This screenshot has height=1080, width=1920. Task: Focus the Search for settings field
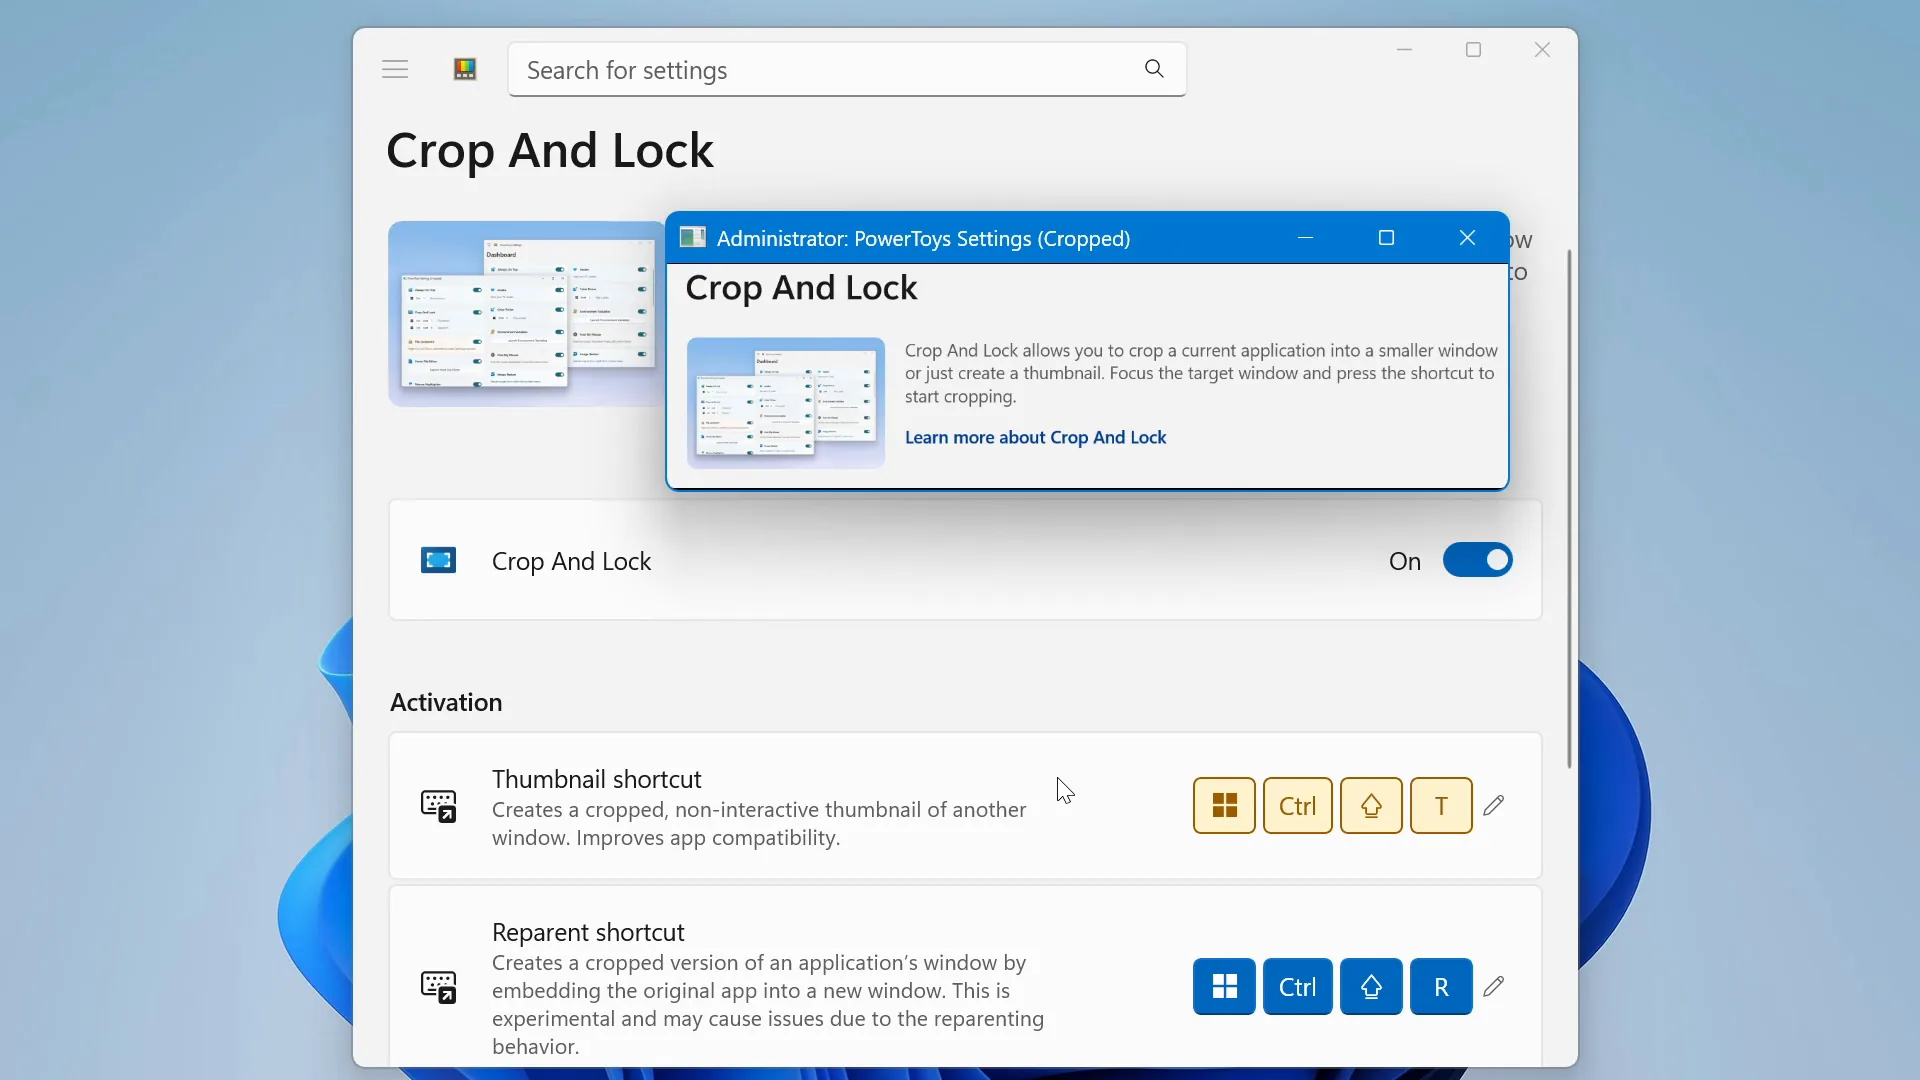tap(847, 69)
